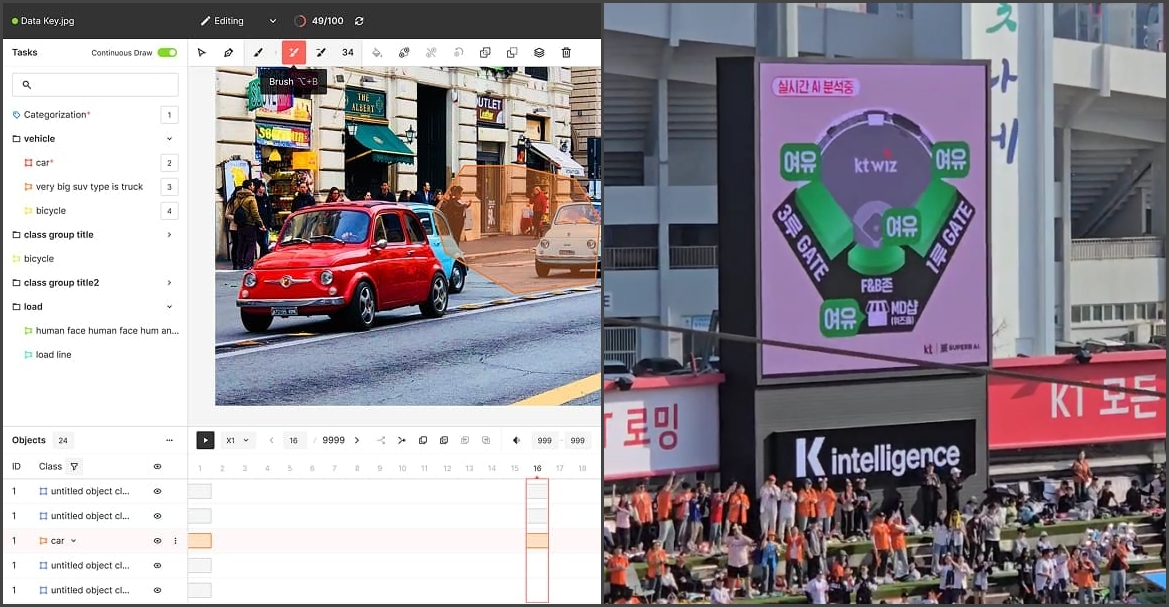Viewport: 1169px width, 607px height.
Task: Click the highlighted red Brush tool
Action: click(x=293, y=53)
